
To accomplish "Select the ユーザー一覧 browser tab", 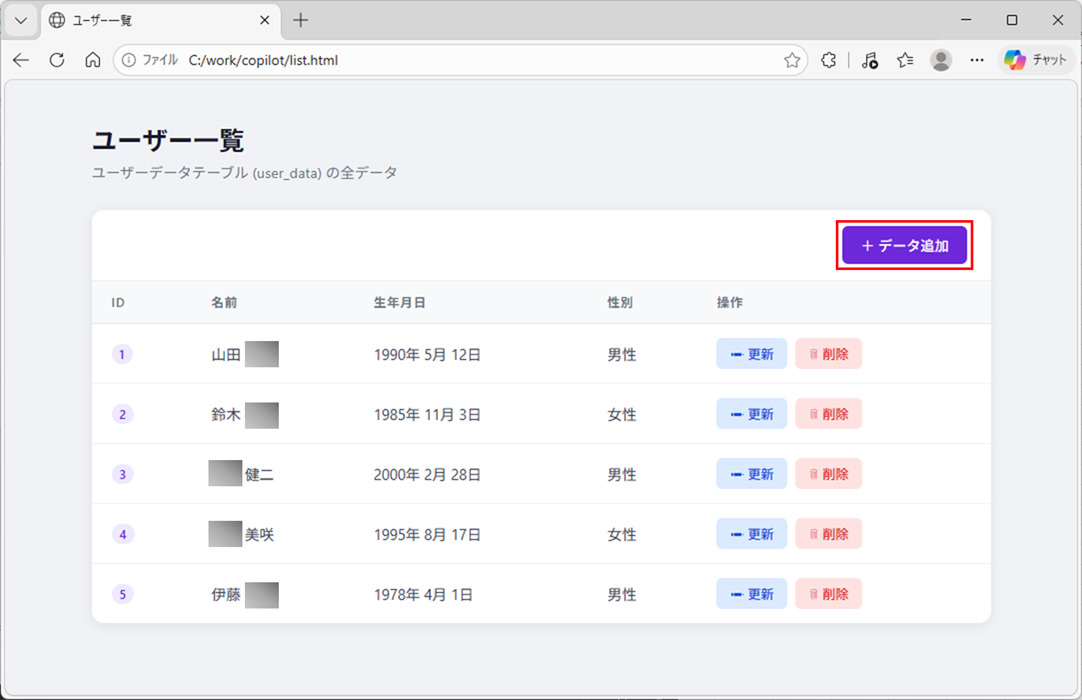I will [x=150, y=20].
